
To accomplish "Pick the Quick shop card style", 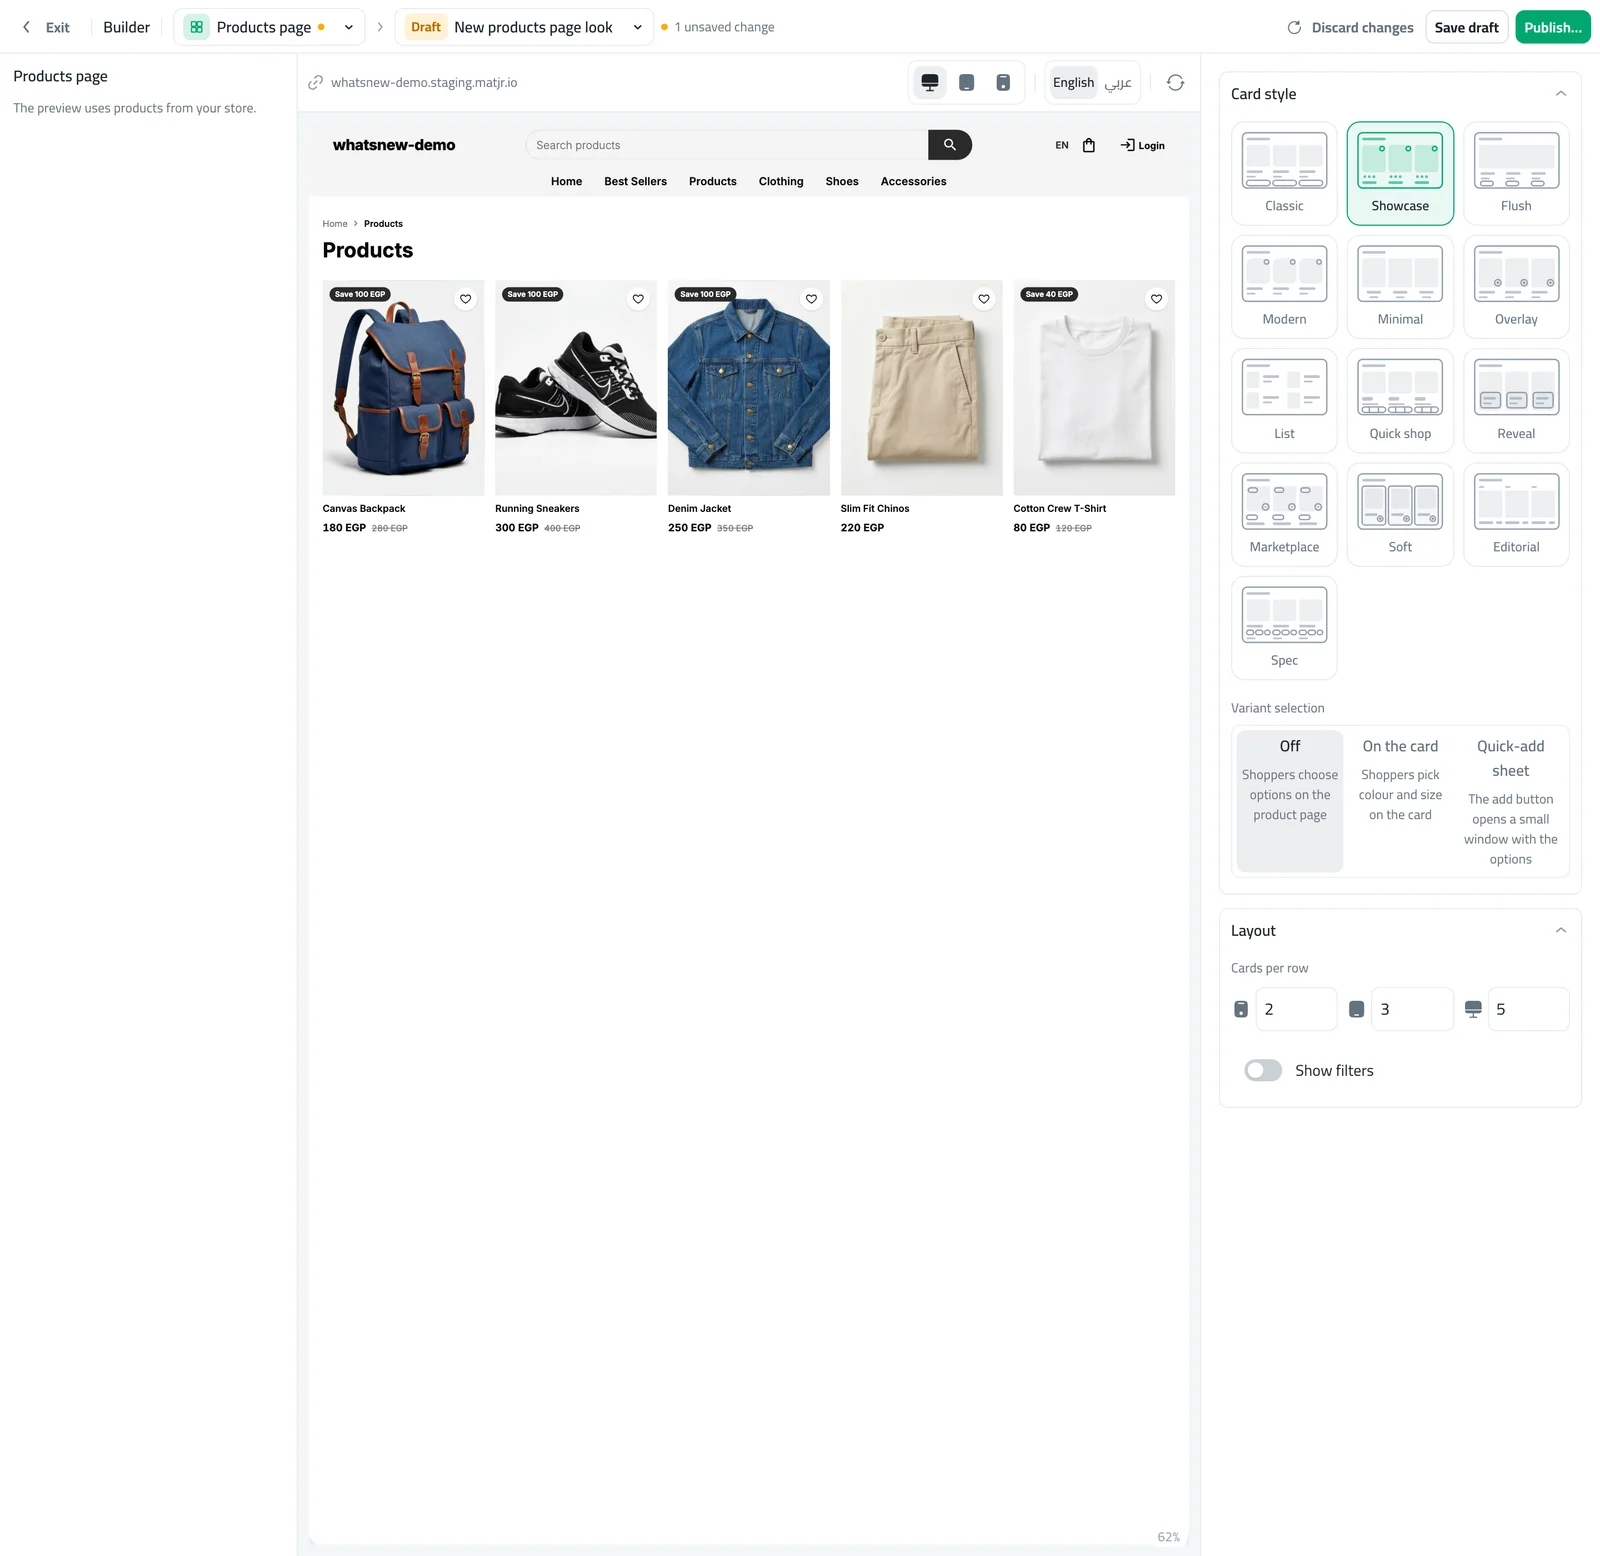I will (1400, 401).
